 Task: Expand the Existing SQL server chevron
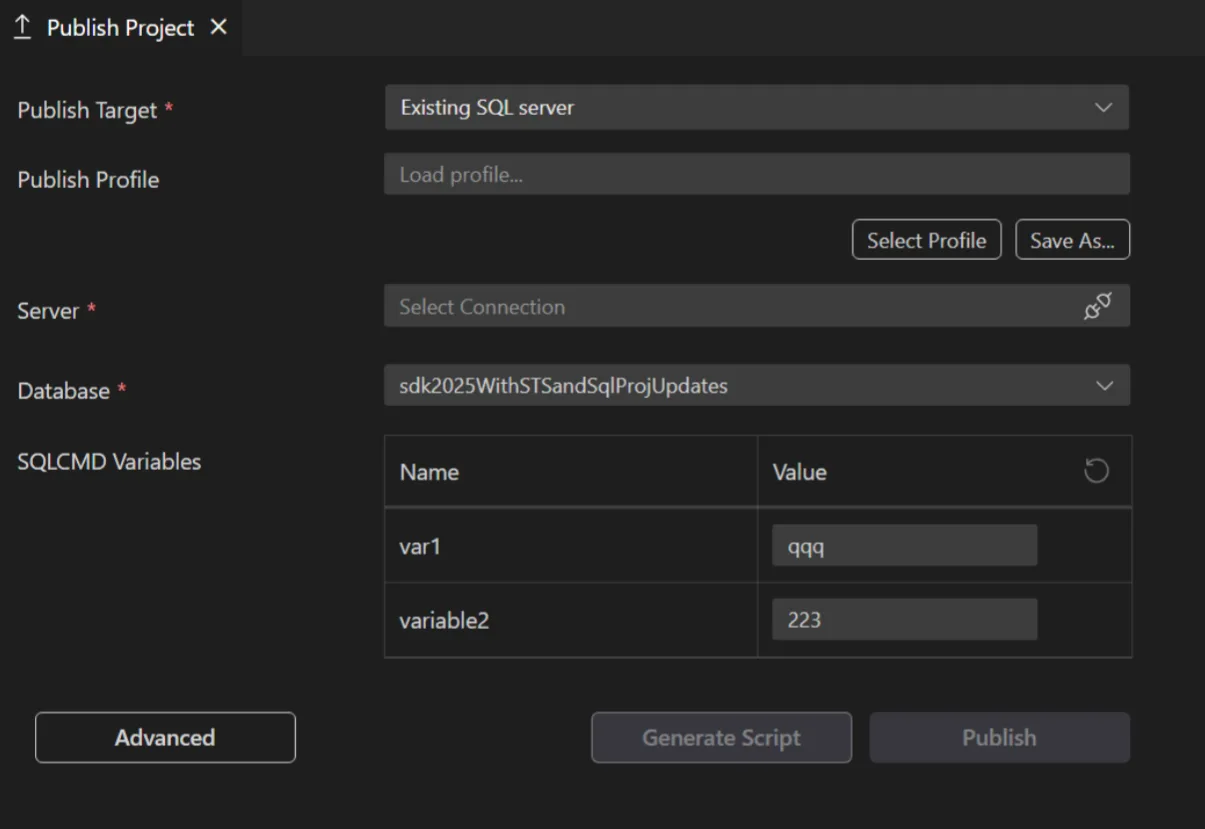click(1104, 107)
